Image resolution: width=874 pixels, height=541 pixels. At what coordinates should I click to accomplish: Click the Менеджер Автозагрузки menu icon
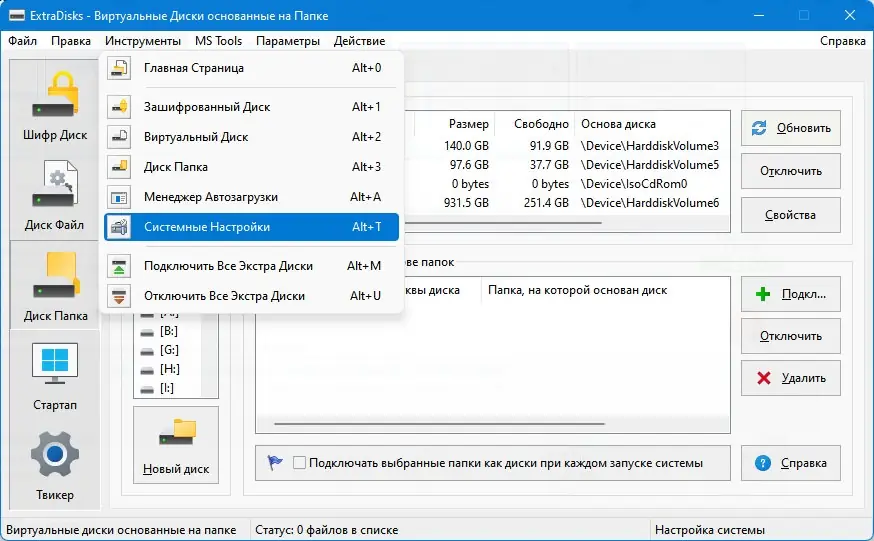pos(119,197)
